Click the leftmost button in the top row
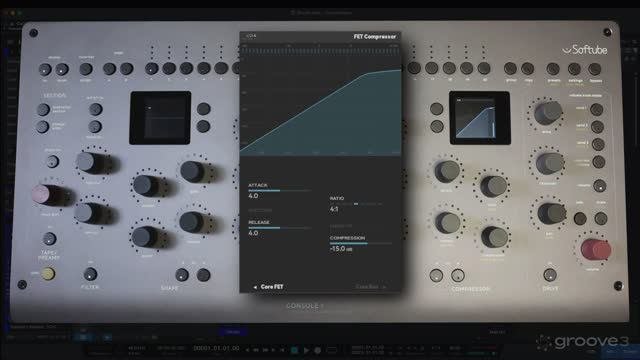This screenshot has height=360, width=640. tap(45, 69)
